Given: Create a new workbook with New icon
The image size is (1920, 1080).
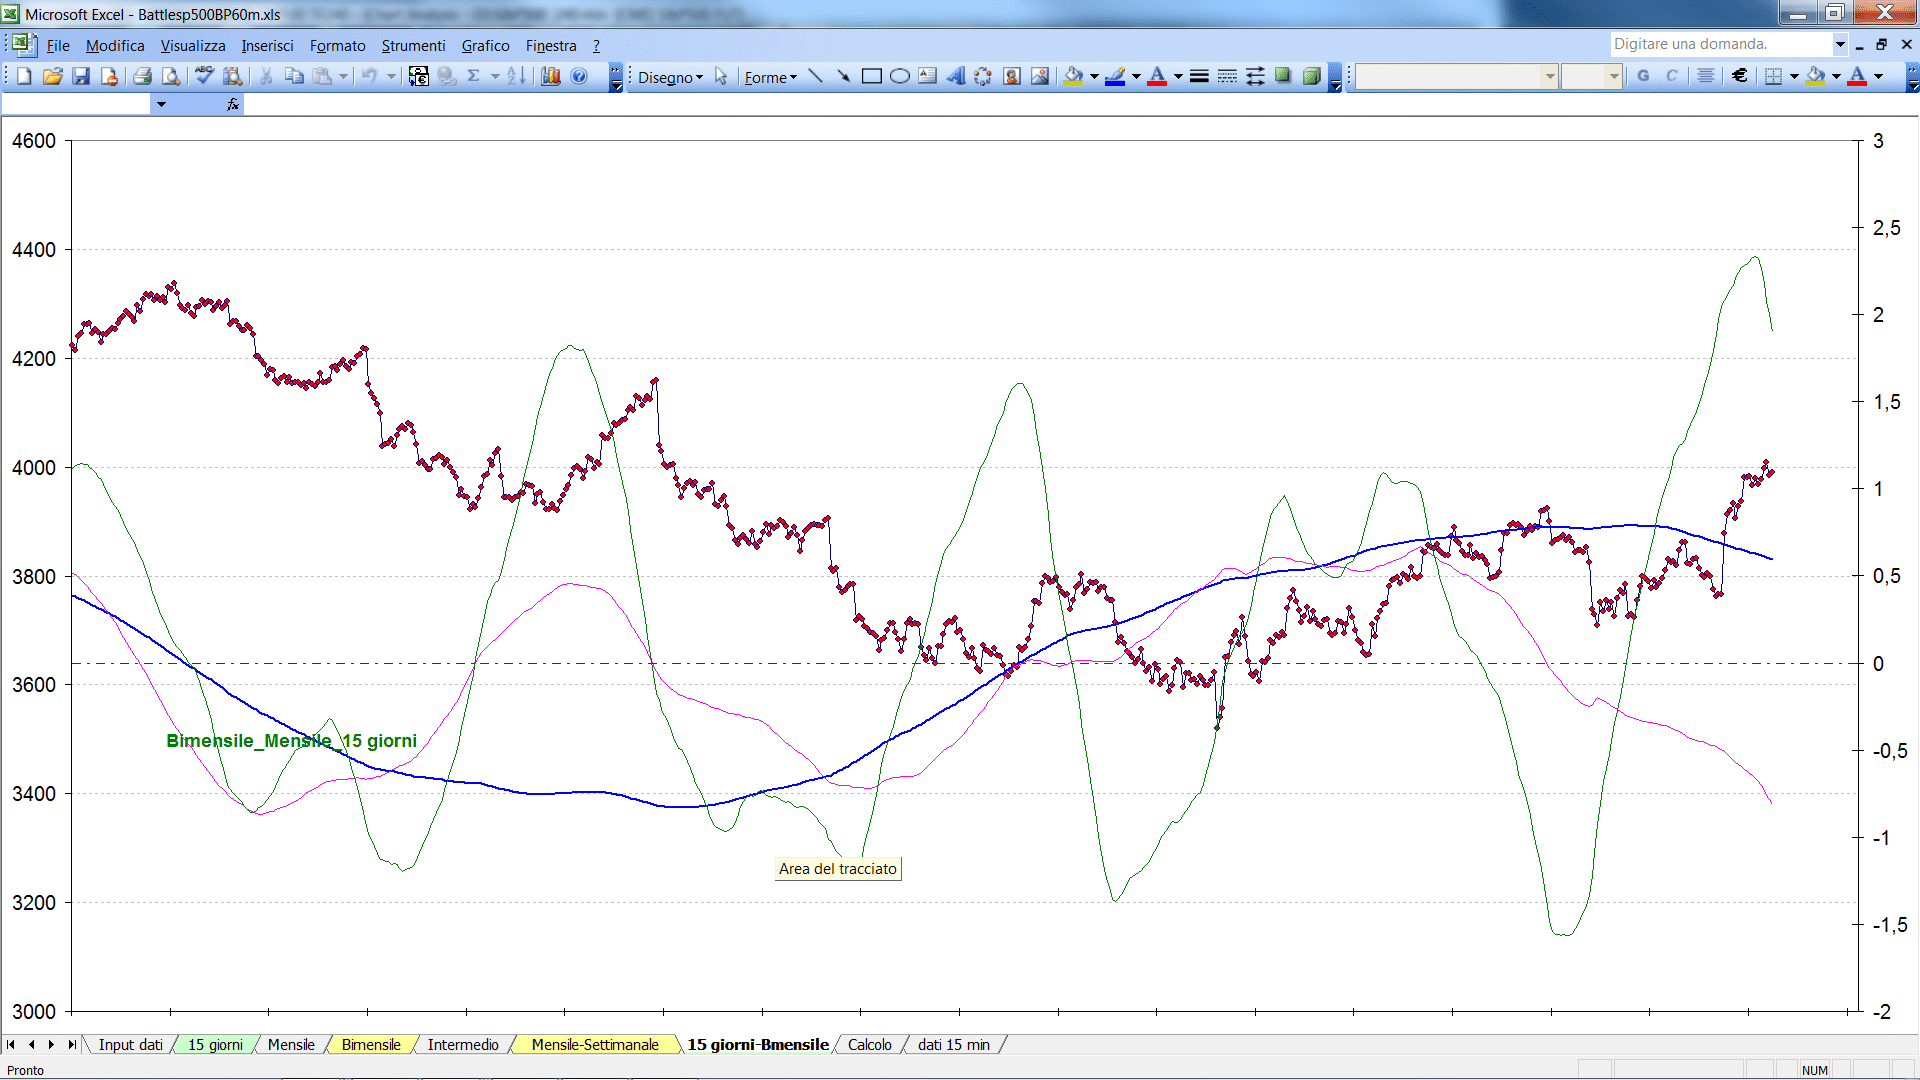Looking at the screenshot, I should point(25,76).
